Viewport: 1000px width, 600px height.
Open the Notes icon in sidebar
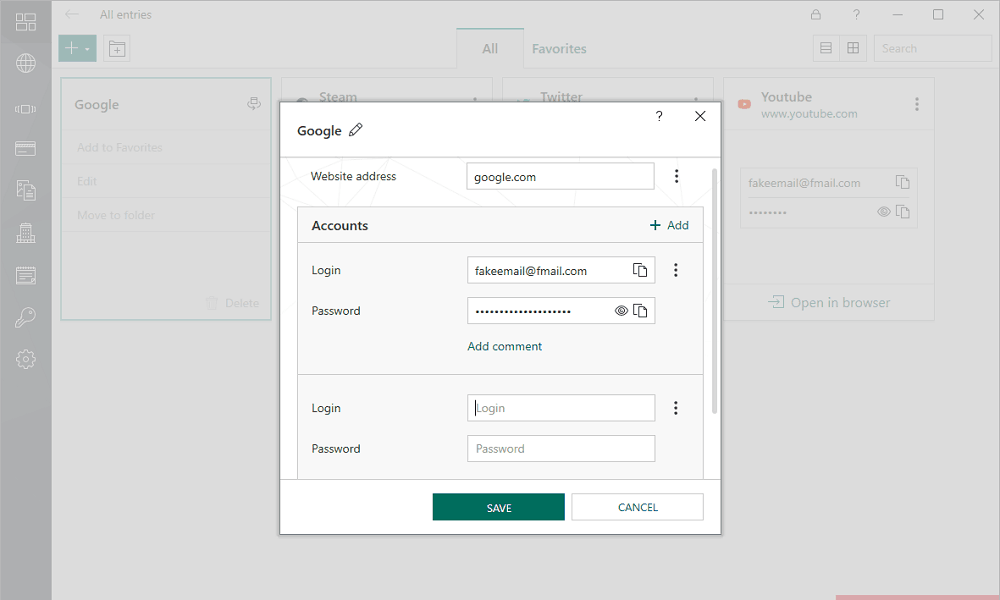click(x=26, y=275)
